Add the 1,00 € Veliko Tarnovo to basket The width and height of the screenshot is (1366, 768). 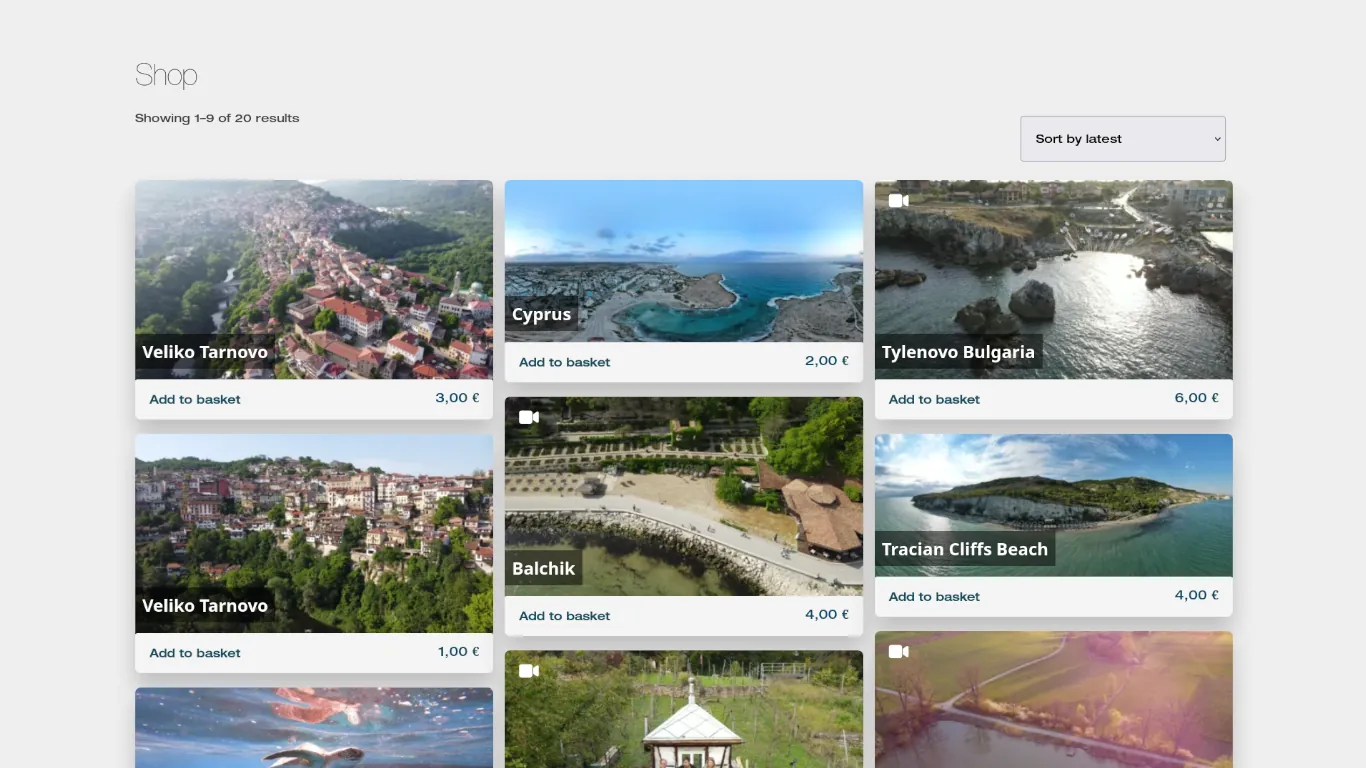pos(195,653)
